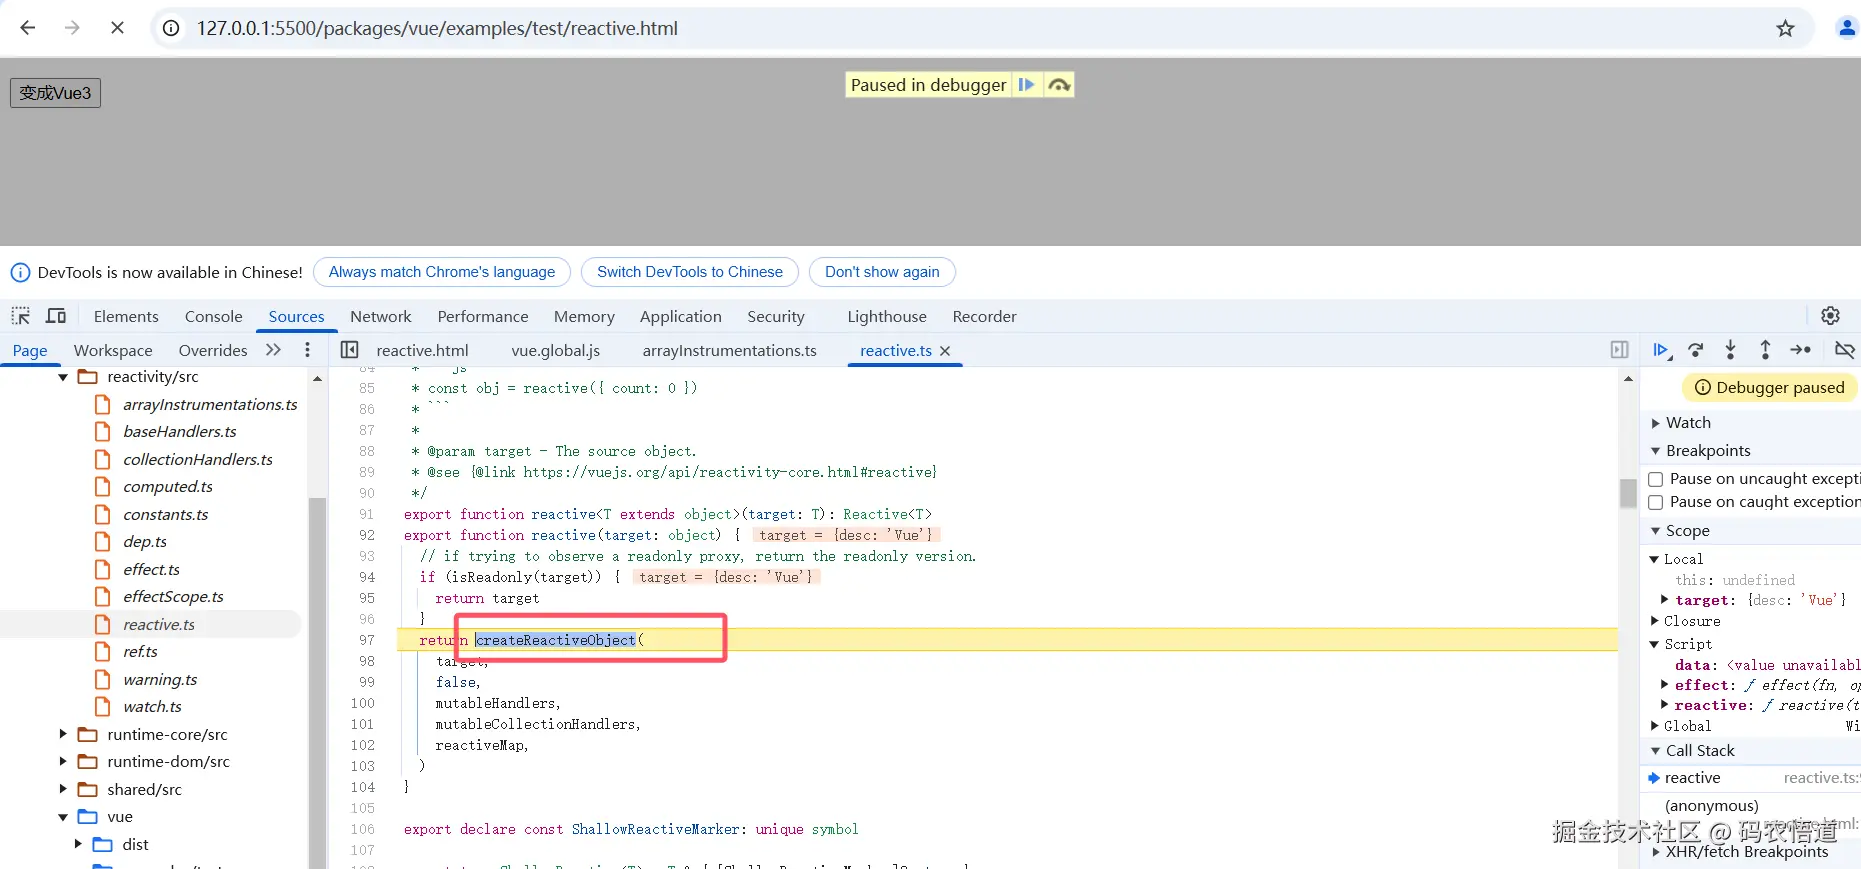
Task: Go back to the previous browser page
Action: coord(28,28)
